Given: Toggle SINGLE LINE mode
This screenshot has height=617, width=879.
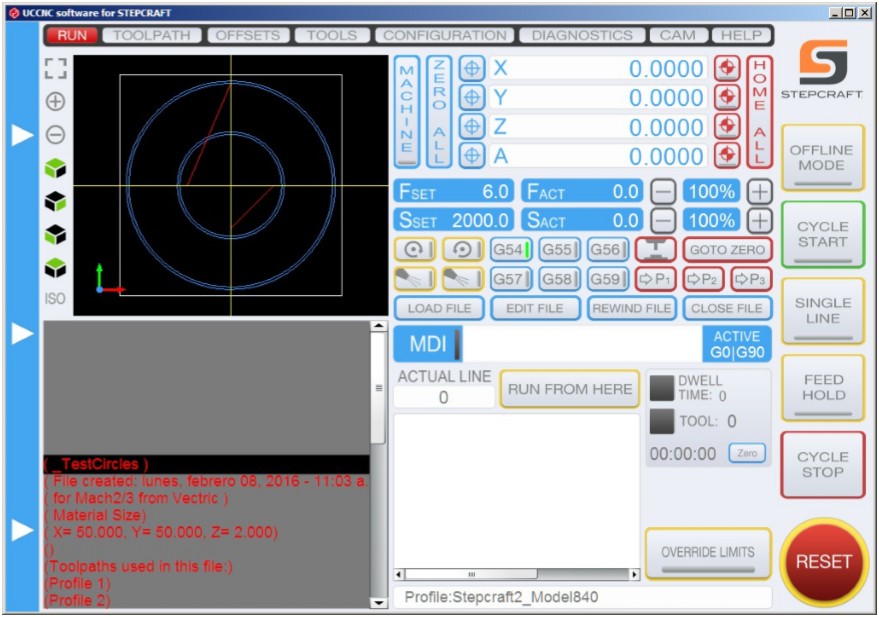Looking at the screenshot, I should (x=823, y=310).
